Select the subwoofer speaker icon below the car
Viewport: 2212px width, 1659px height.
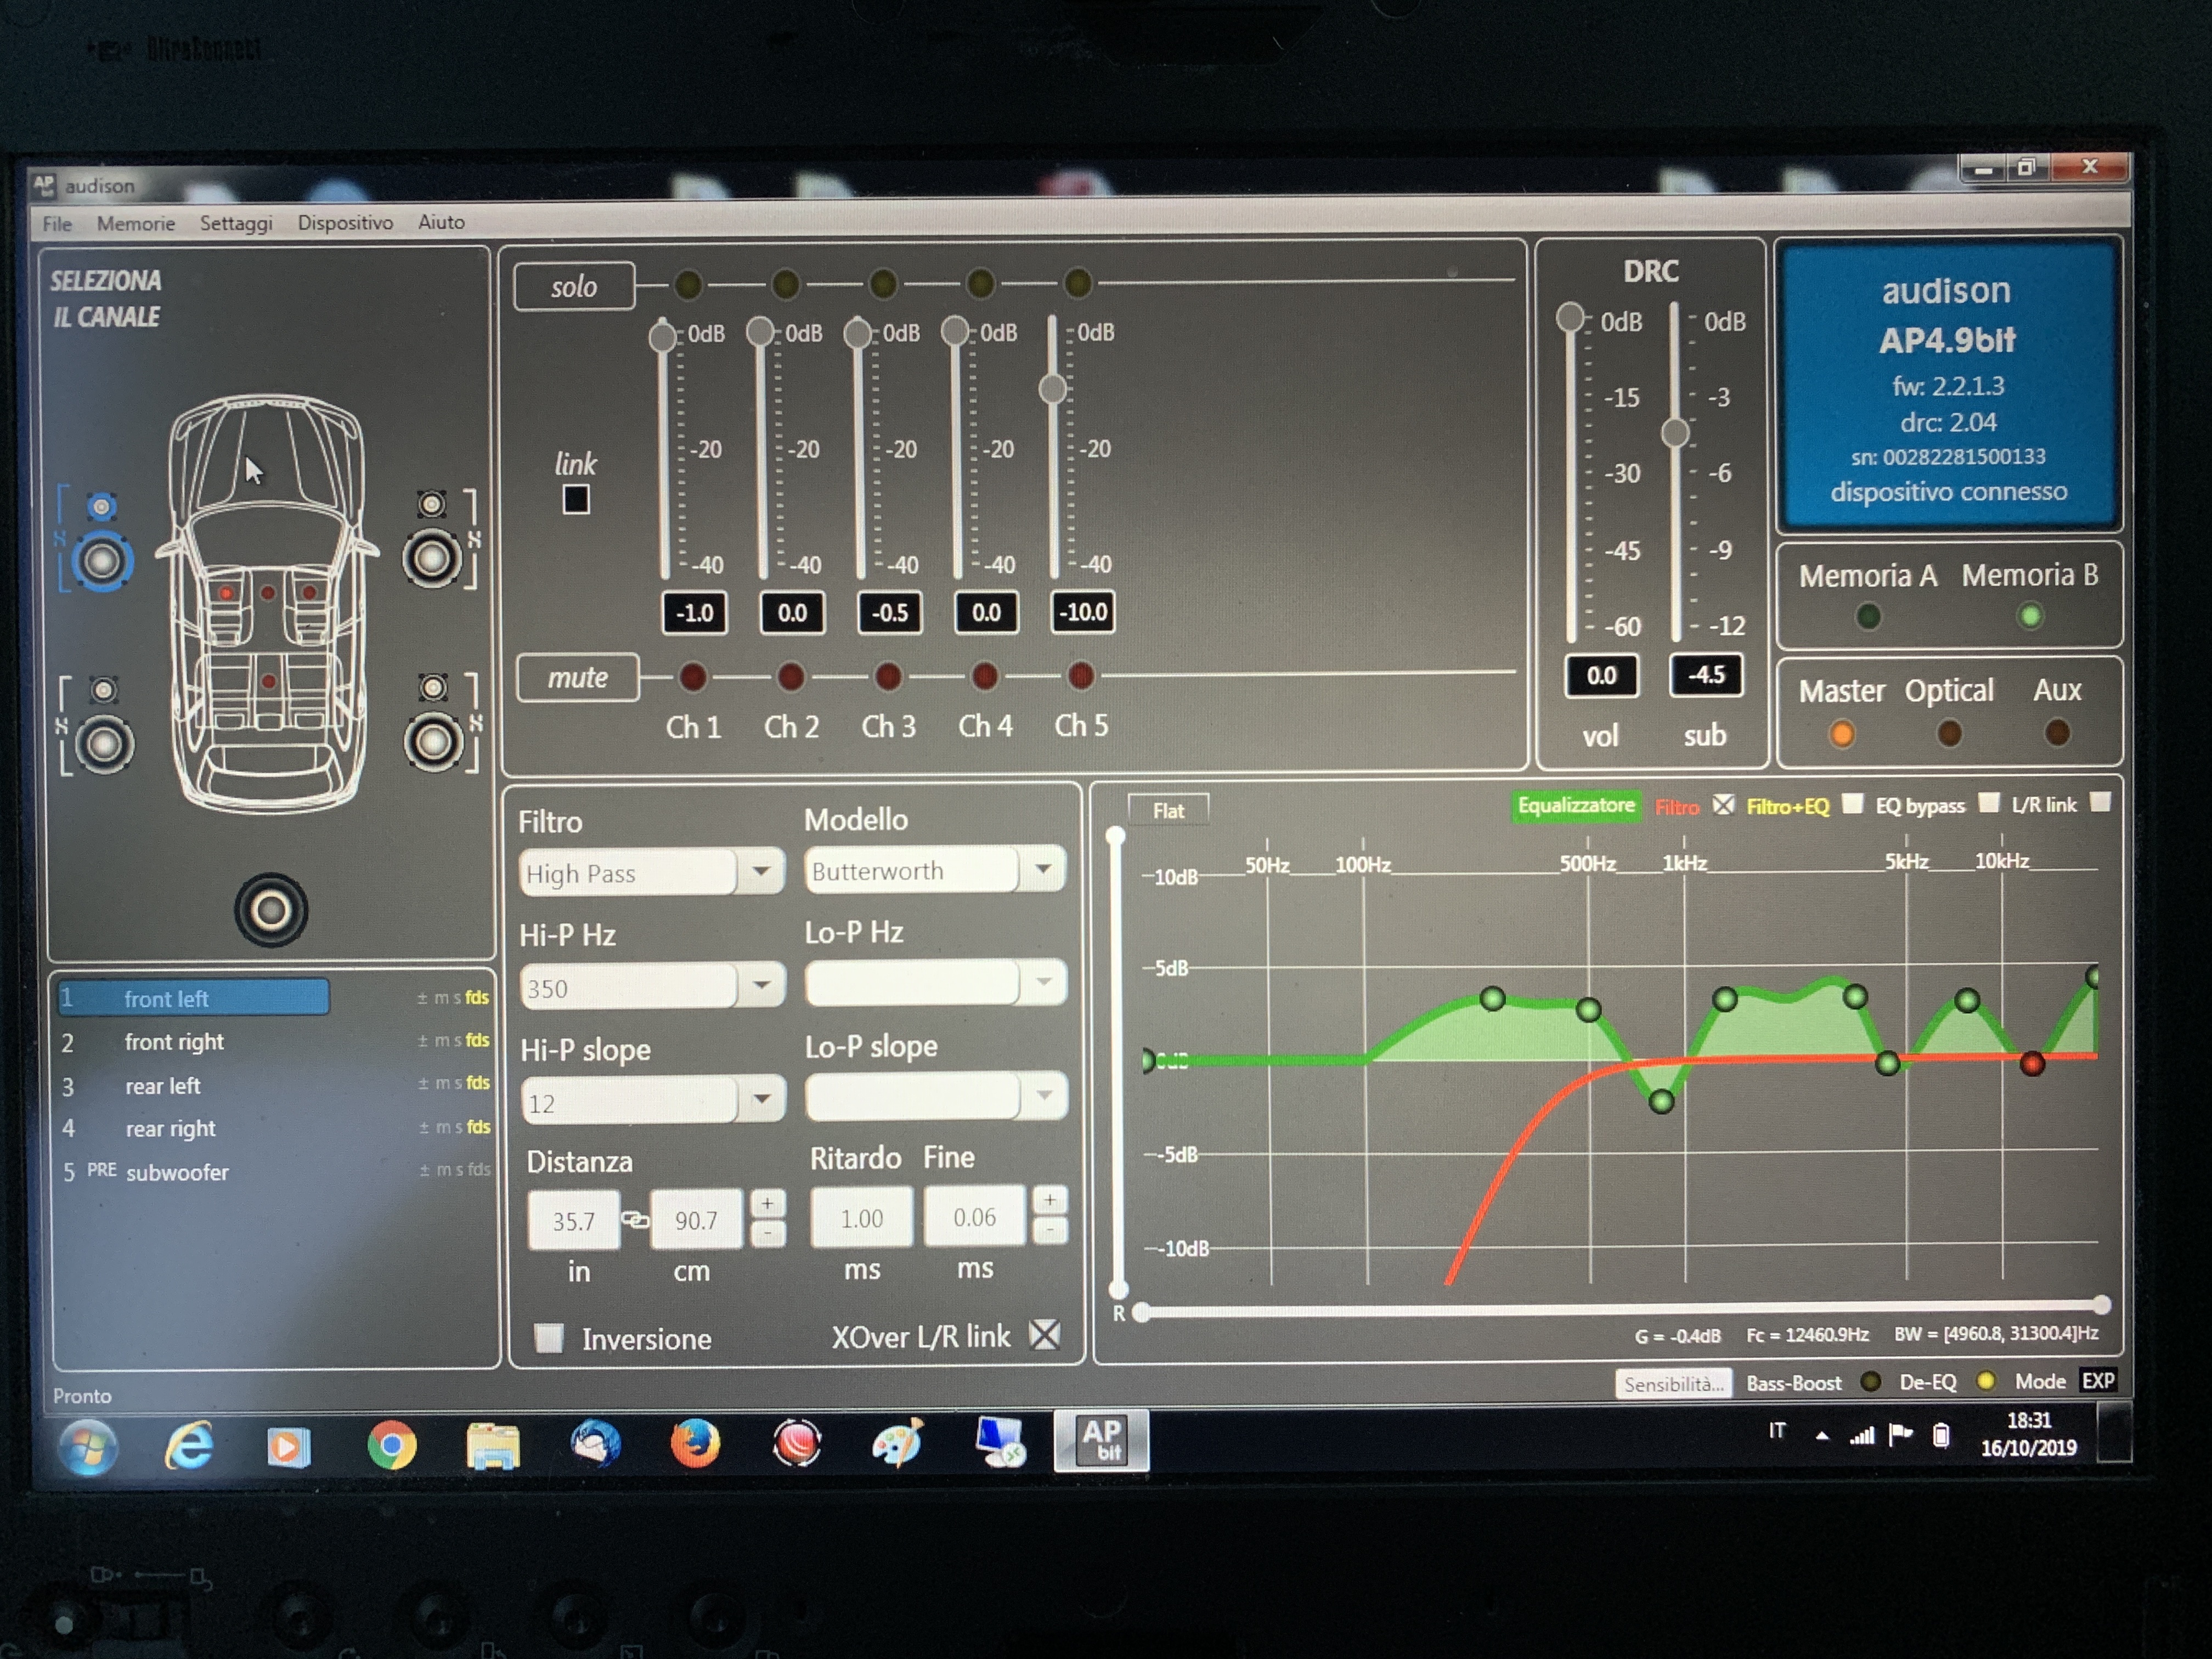(271, 910)
